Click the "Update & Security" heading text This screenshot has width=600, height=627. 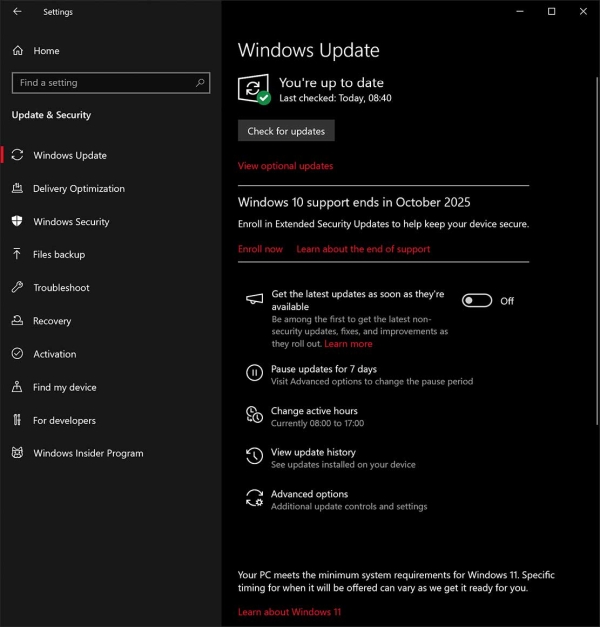51,115
